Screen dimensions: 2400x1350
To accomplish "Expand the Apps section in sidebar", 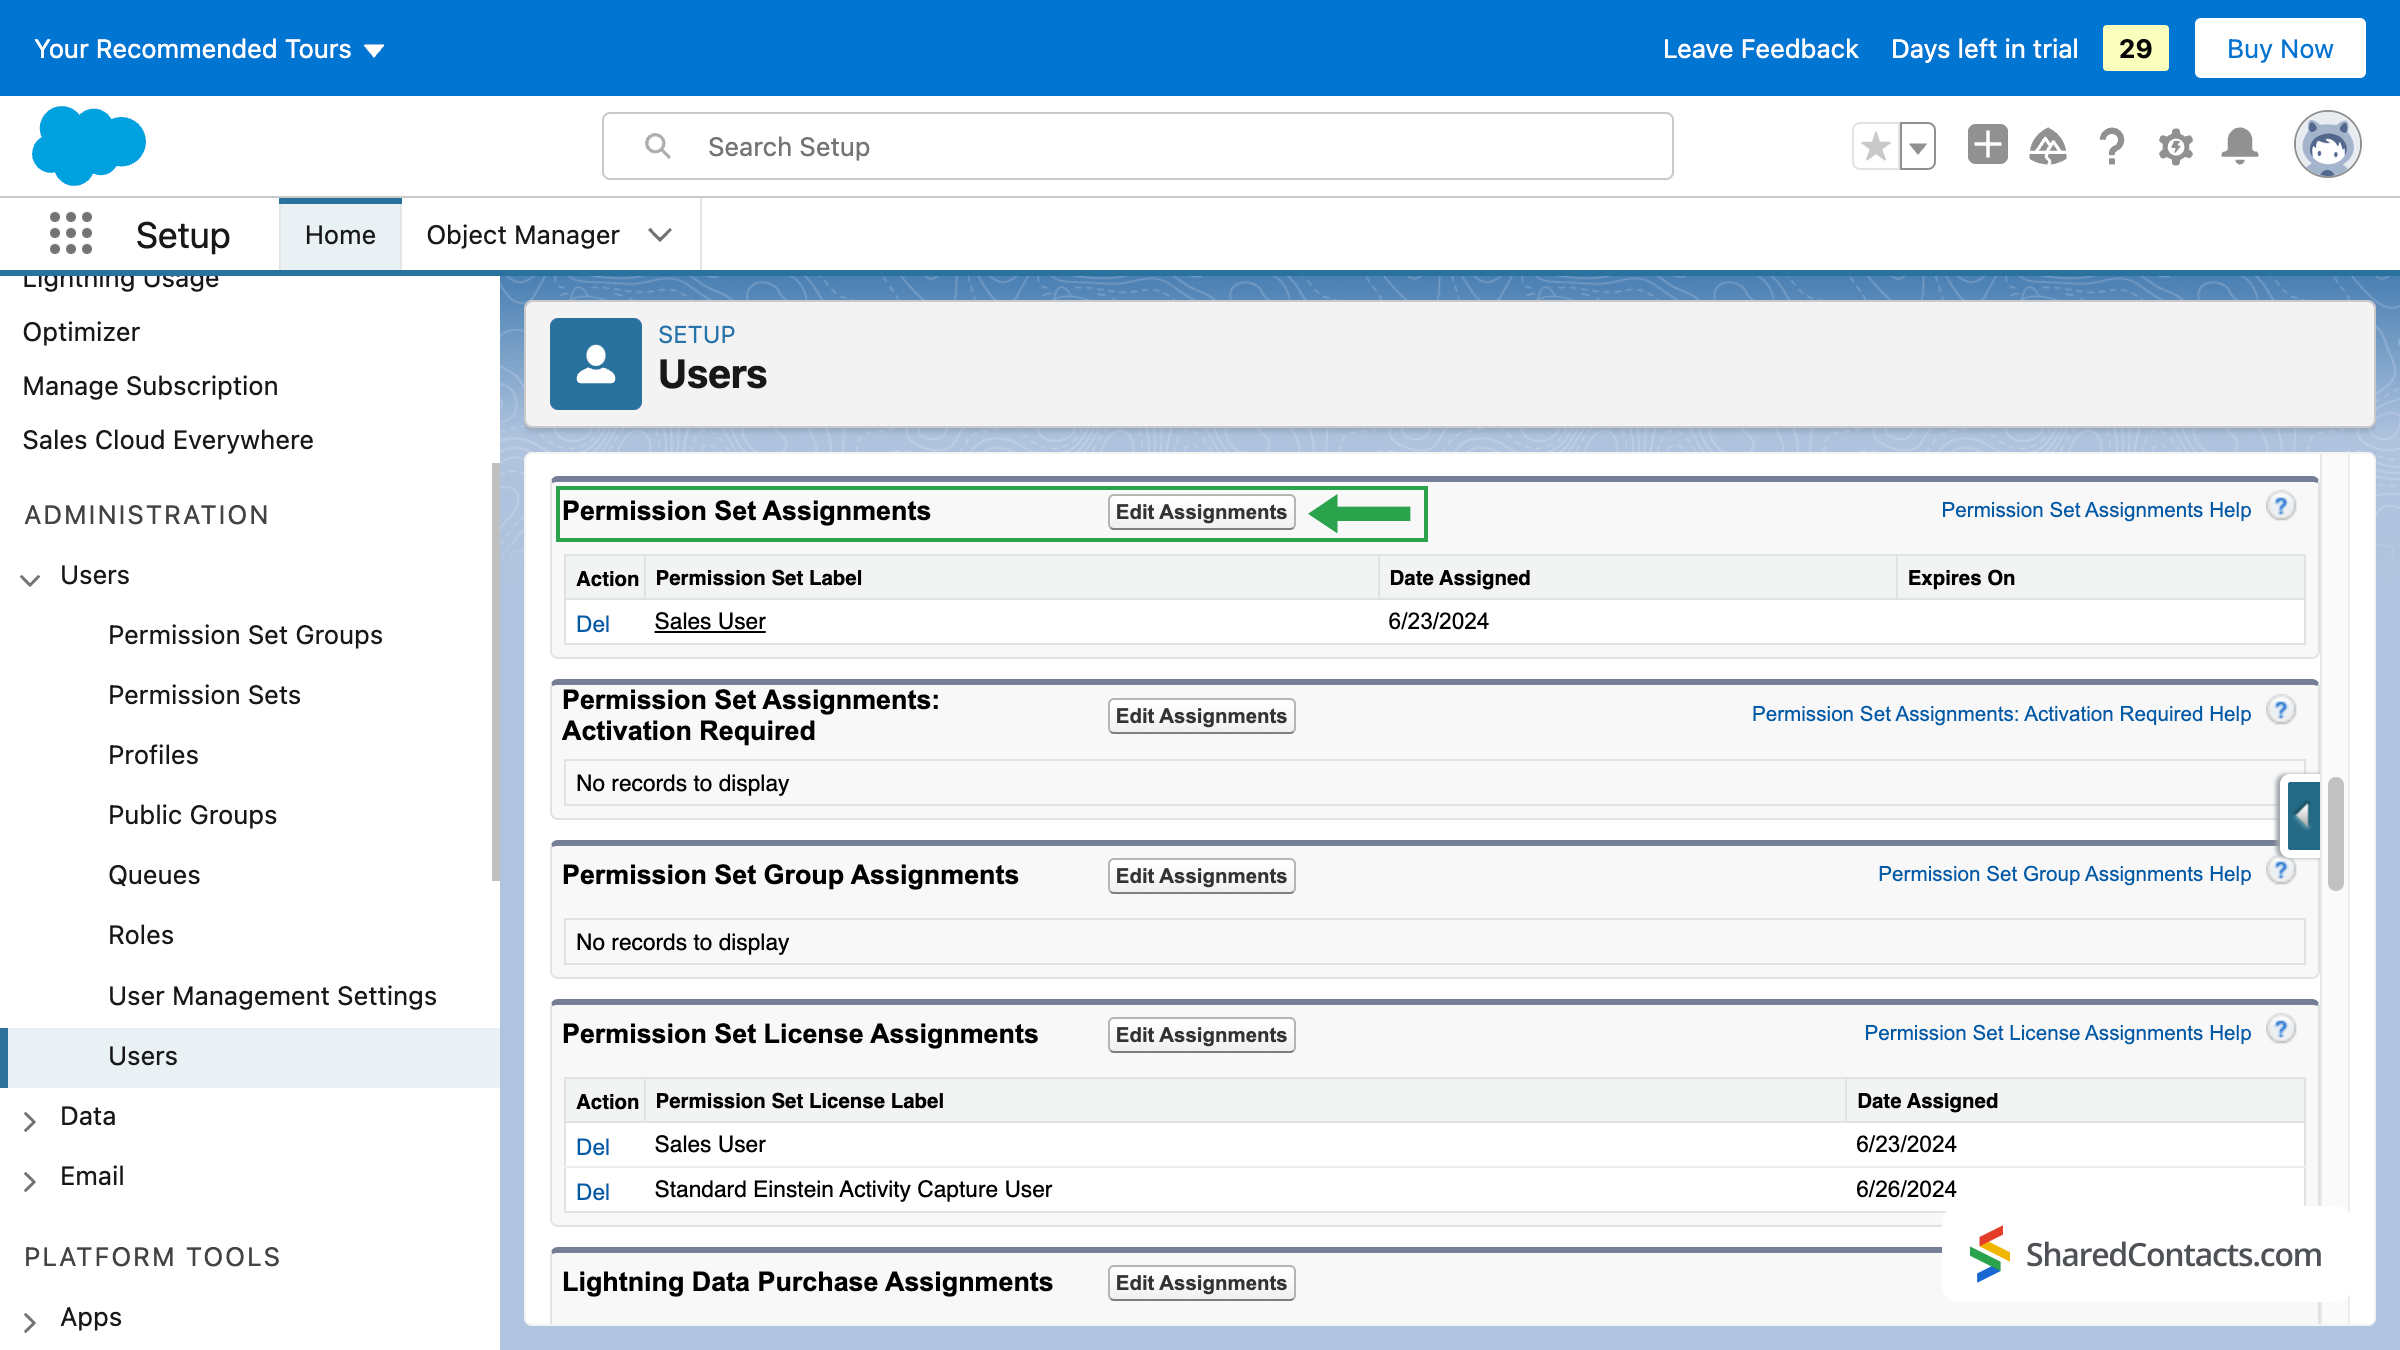I will coord(30,1321).
